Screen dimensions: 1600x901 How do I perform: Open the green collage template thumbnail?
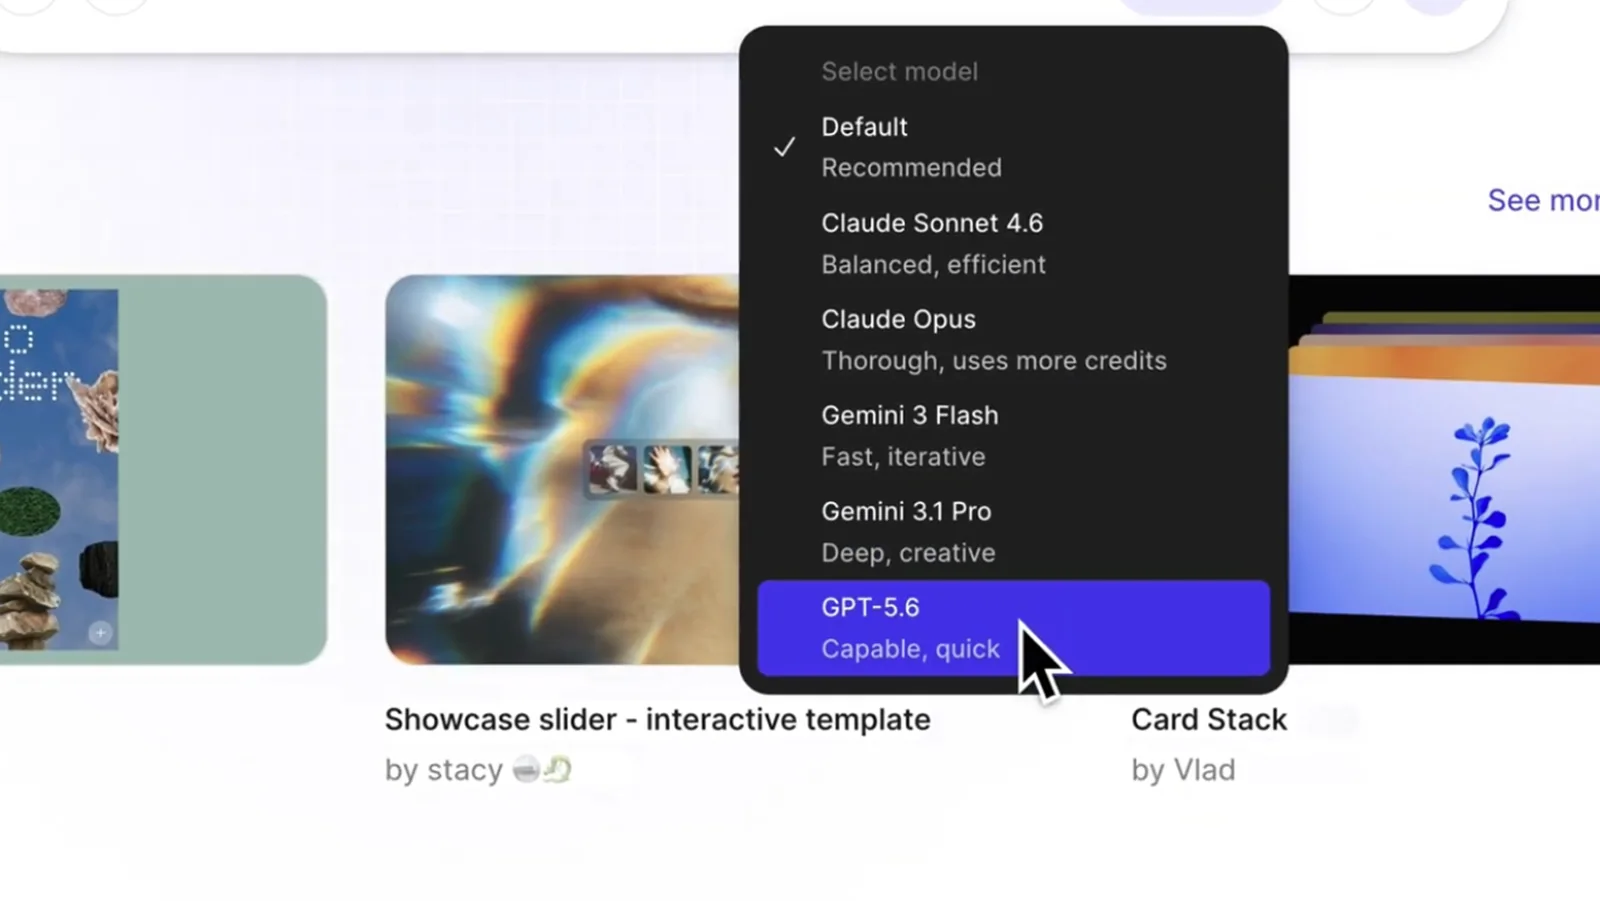tap(163, 469)
